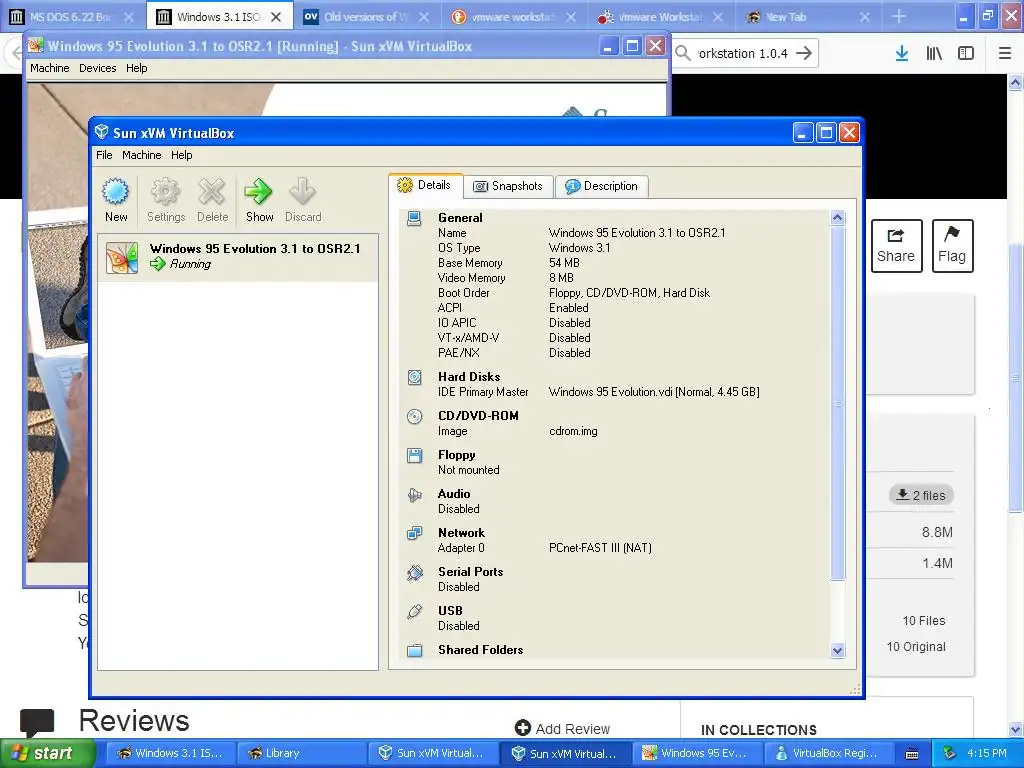Viewport: 1024px width, 768px height.
Task: Click the Floppy disk icon
Action: click(414, 455)
